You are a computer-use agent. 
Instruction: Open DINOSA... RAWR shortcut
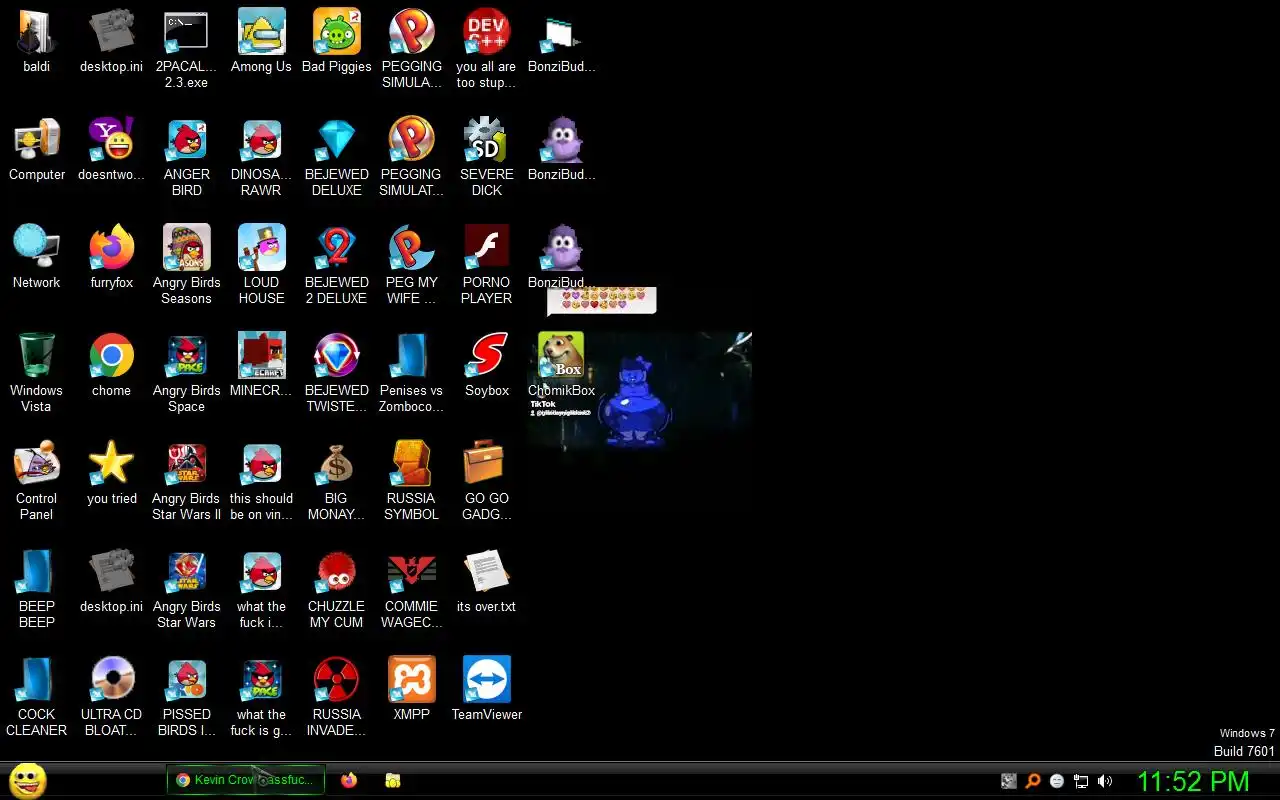click(261, 140)
